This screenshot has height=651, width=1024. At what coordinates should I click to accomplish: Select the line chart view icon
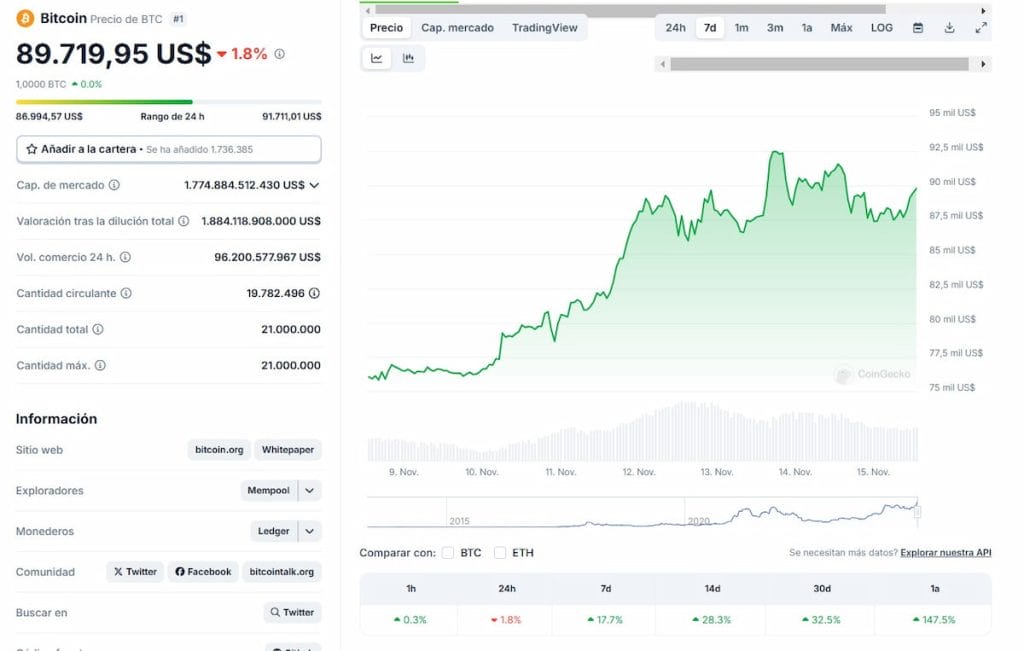tap(377, 58)
